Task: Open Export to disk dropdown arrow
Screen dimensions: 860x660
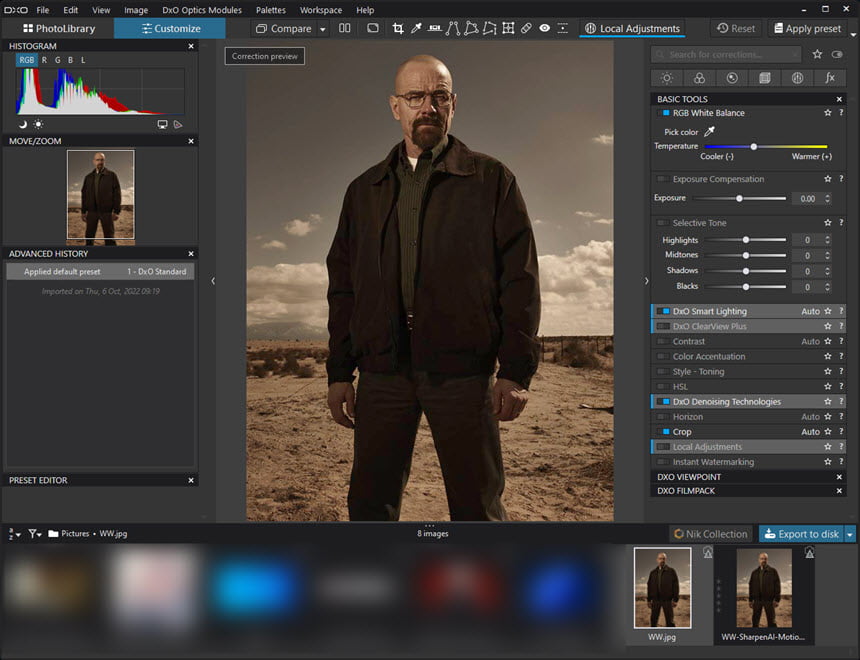Action: coord(850,534)
